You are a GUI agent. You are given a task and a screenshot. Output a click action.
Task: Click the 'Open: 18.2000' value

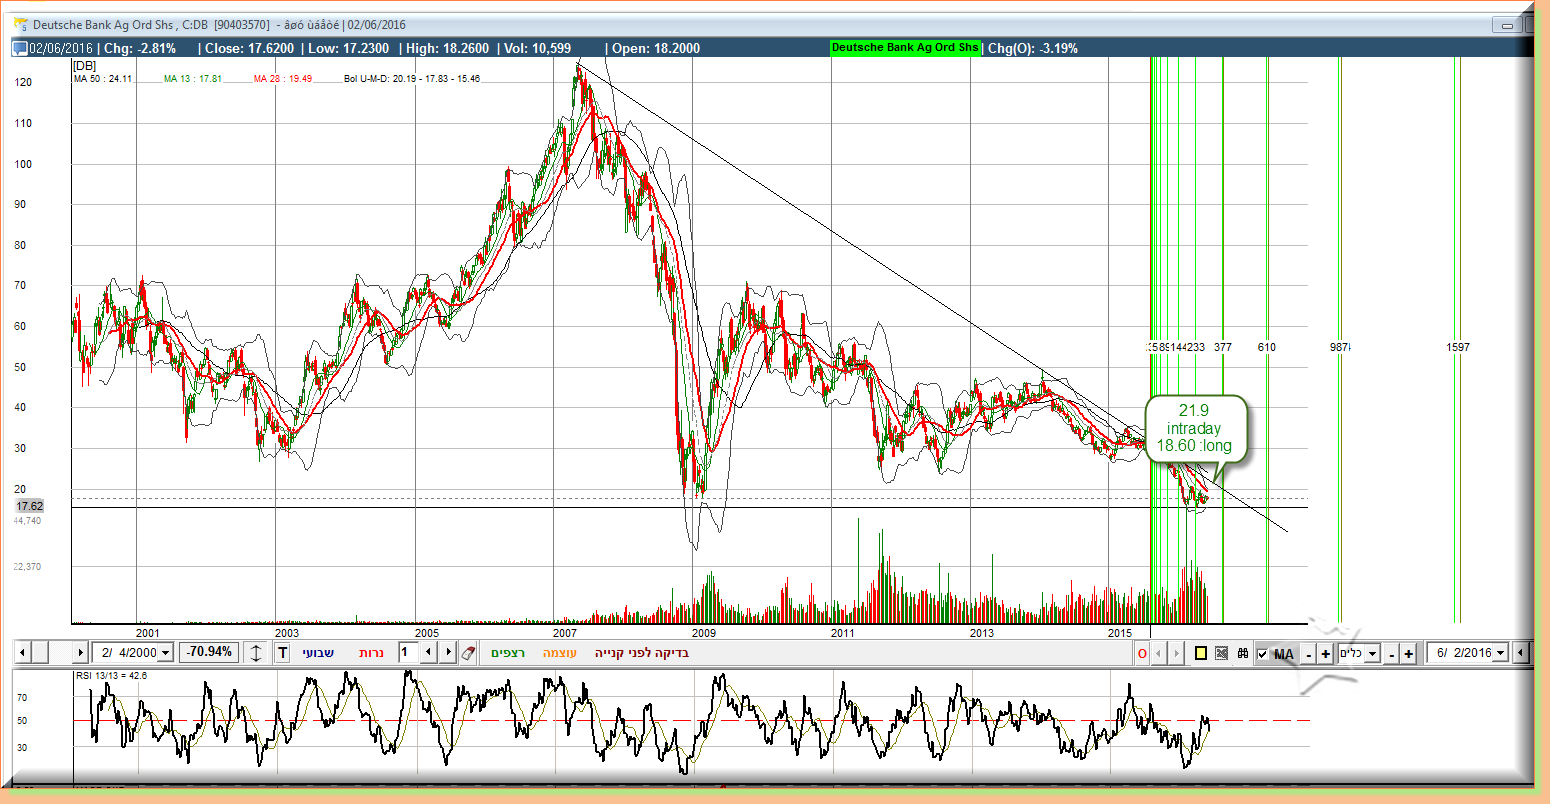tap(656, 48)
